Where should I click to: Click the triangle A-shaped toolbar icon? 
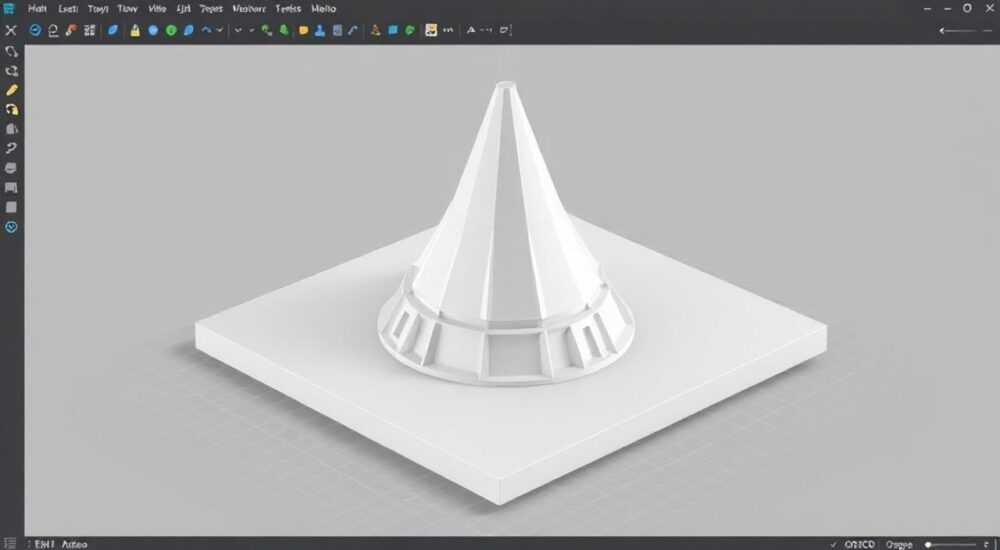(x=471, y=30)
